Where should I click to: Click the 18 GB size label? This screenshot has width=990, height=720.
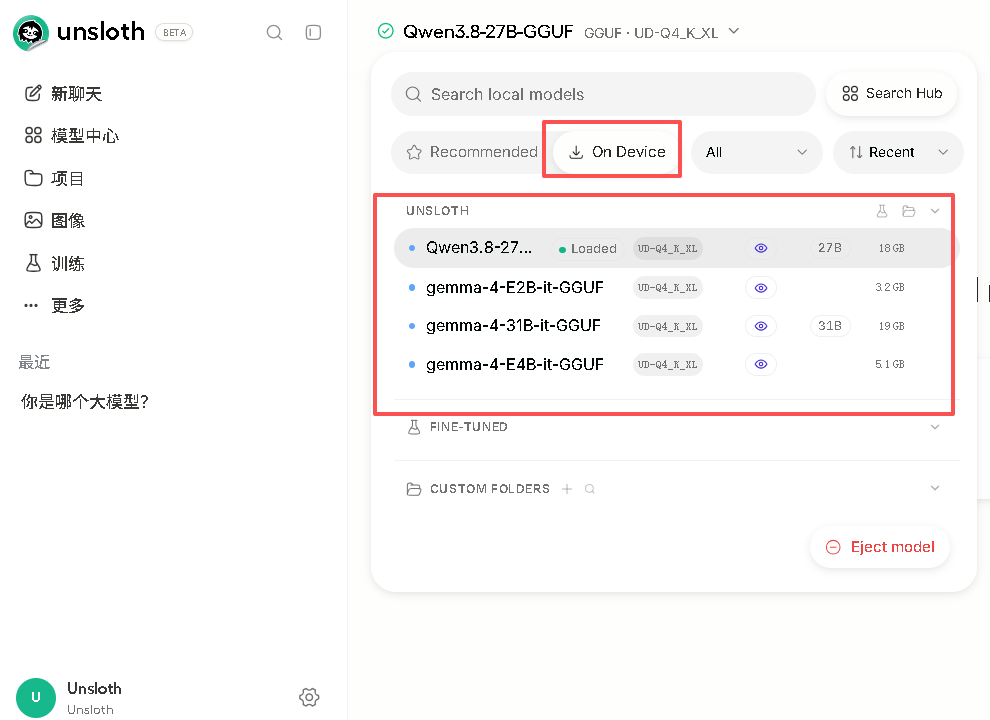(x=892, y=248)
